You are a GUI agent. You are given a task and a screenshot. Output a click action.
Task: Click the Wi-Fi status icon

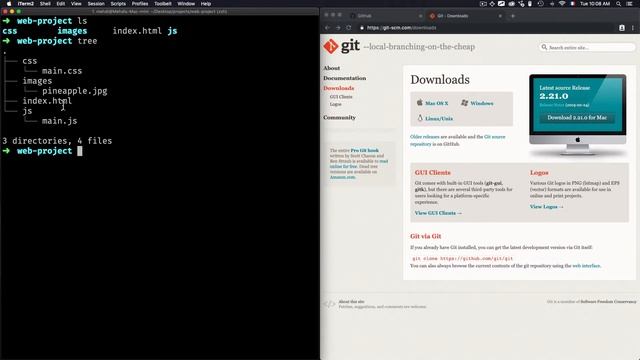562,4
